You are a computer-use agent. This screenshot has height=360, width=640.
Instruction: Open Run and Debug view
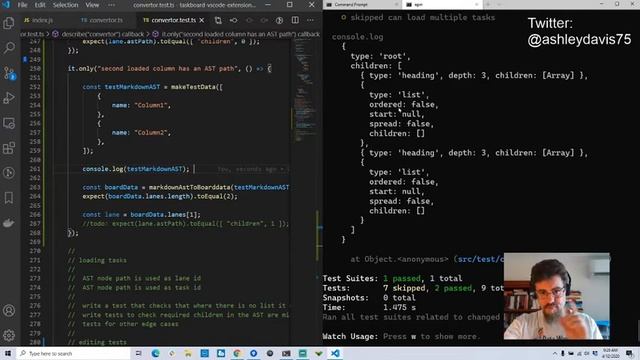point(9,98)
